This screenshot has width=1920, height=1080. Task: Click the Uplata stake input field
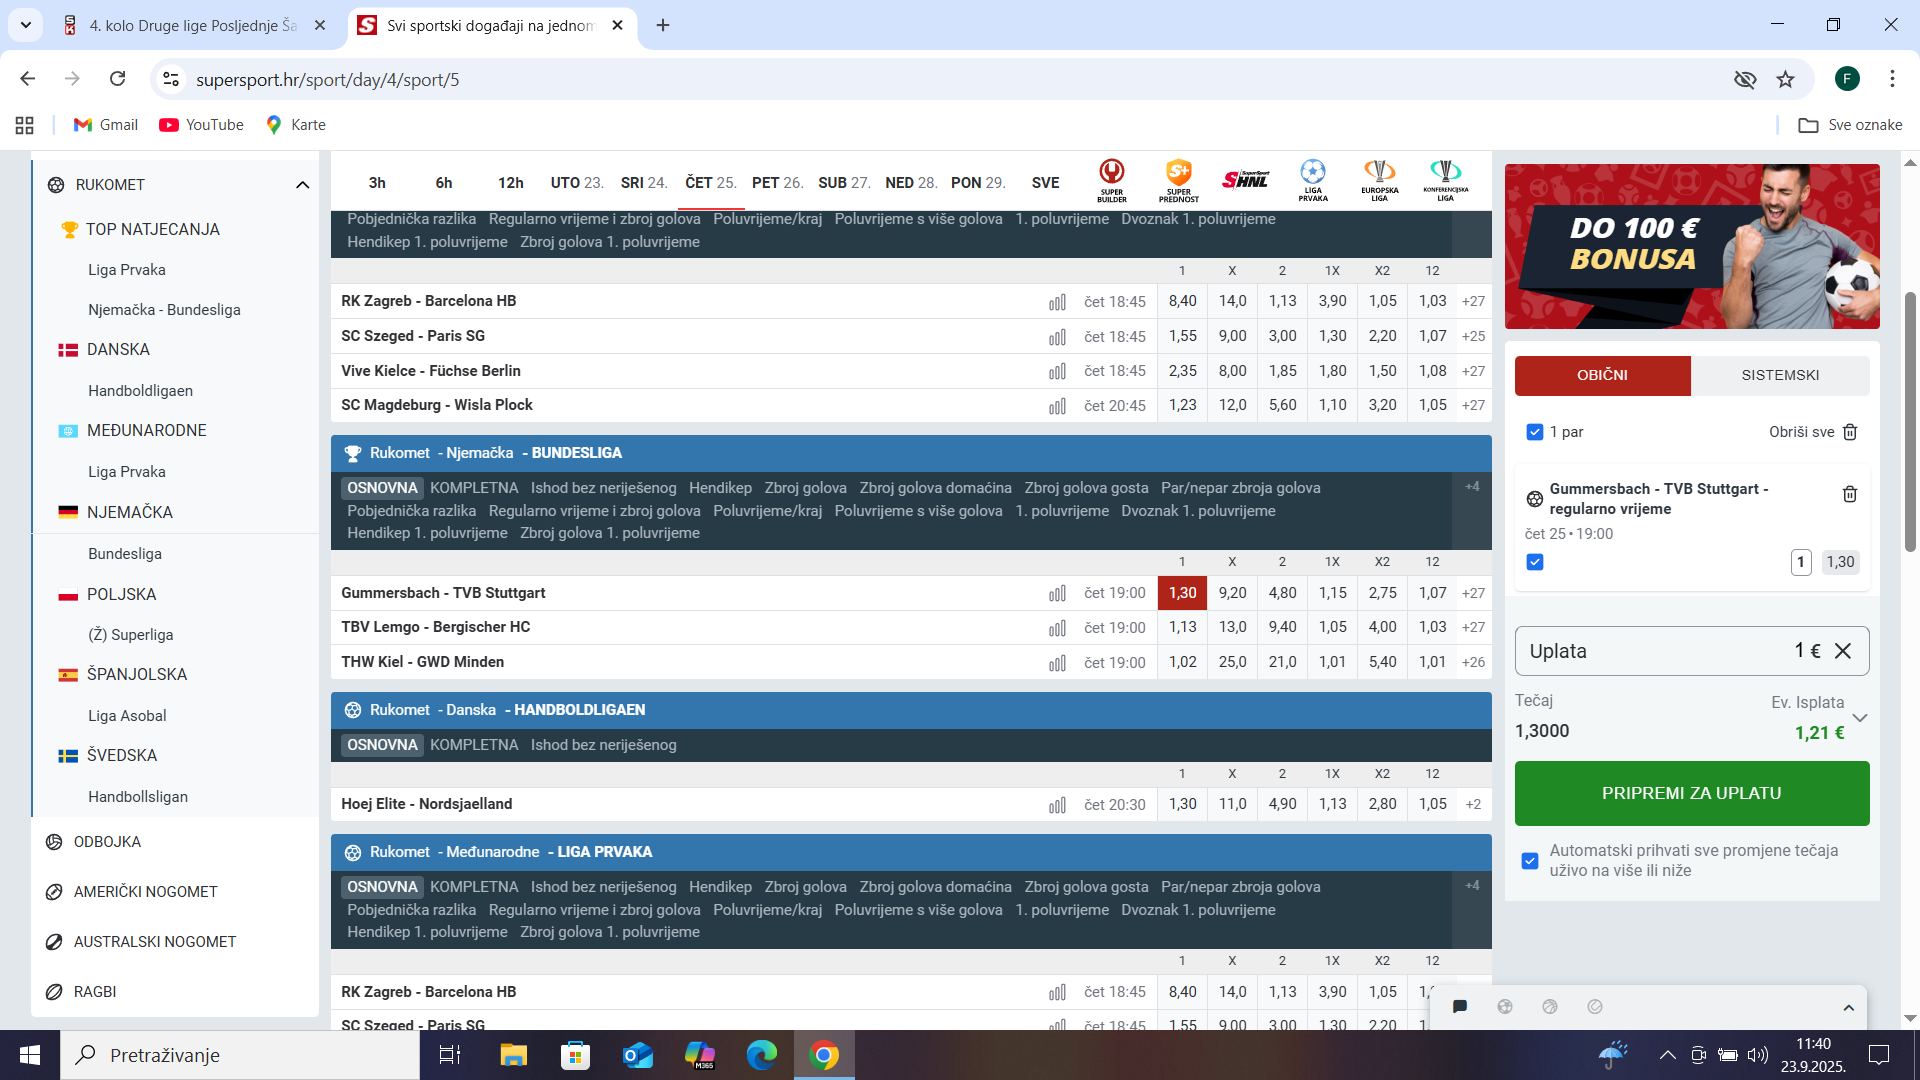[x=1692, y=651]
